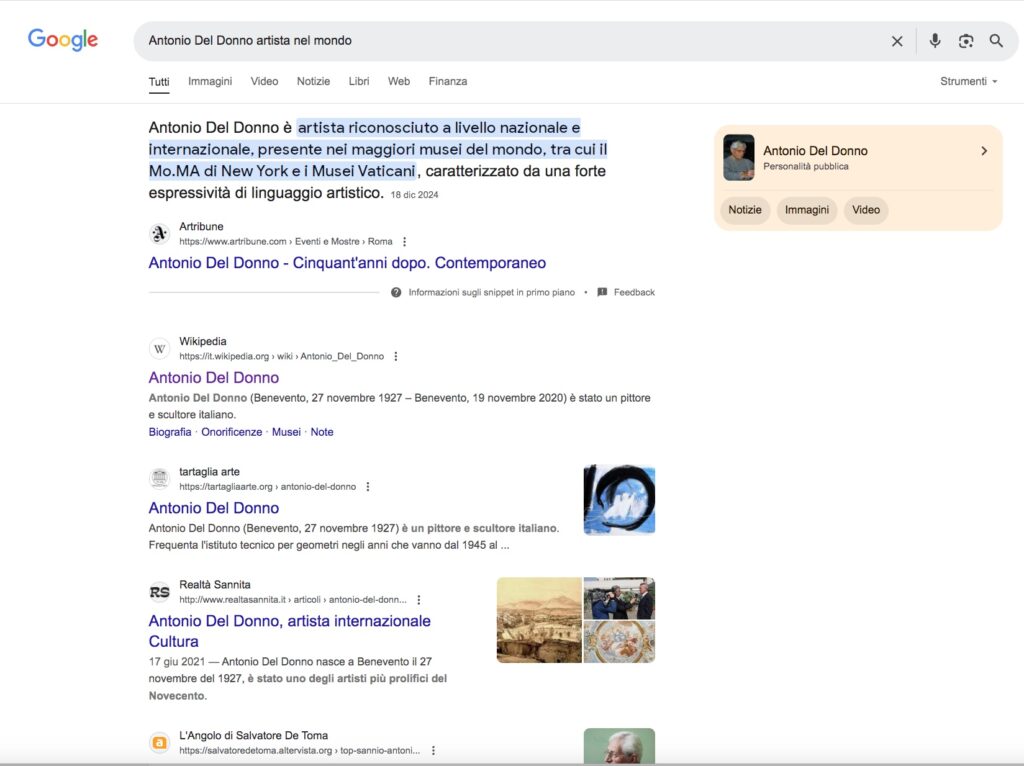Screen dimensions: 1024x766
Task: Click the Musei sitelink
Action: pos(286,432)
